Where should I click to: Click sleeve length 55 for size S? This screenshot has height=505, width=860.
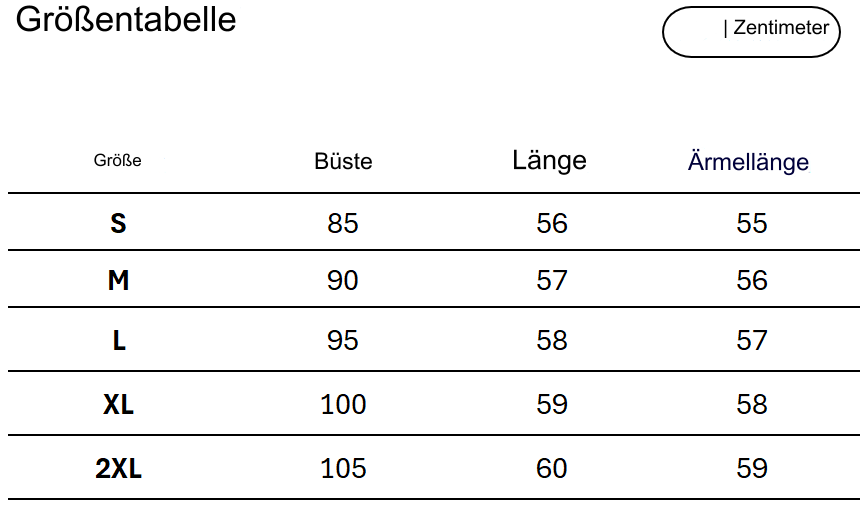(x=751, y=223)
